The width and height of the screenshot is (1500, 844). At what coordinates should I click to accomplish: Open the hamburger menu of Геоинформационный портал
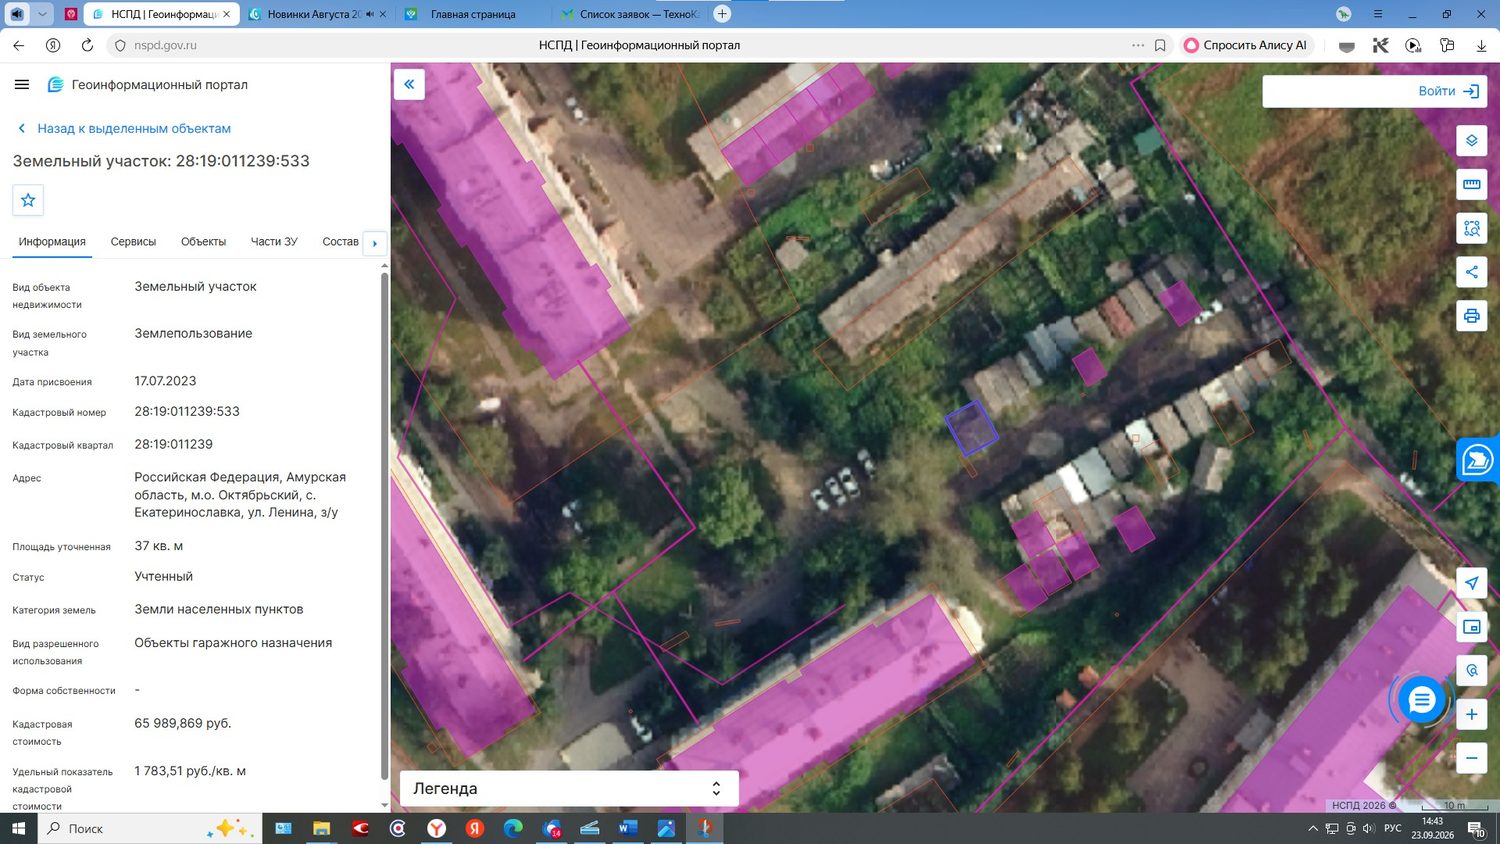tap(22, 85)
